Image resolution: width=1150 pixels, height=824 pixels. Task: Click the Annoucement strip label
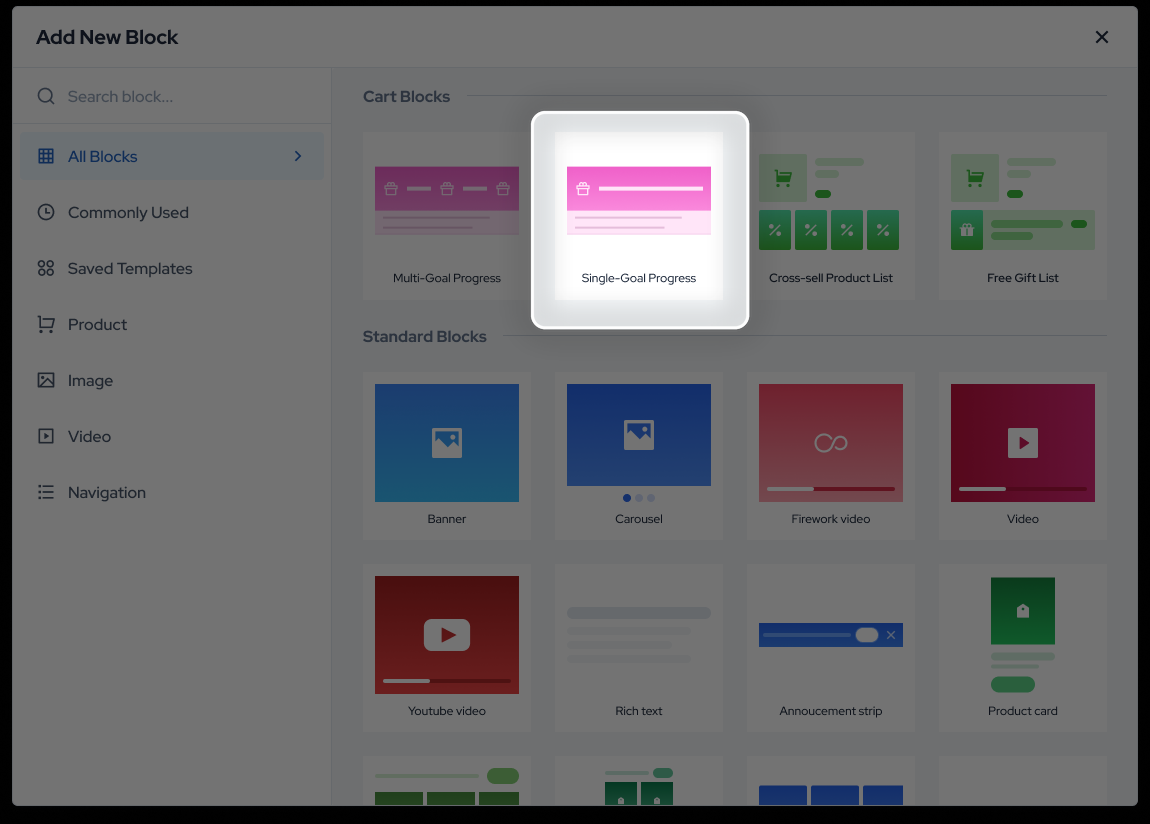tap(831, 711)
